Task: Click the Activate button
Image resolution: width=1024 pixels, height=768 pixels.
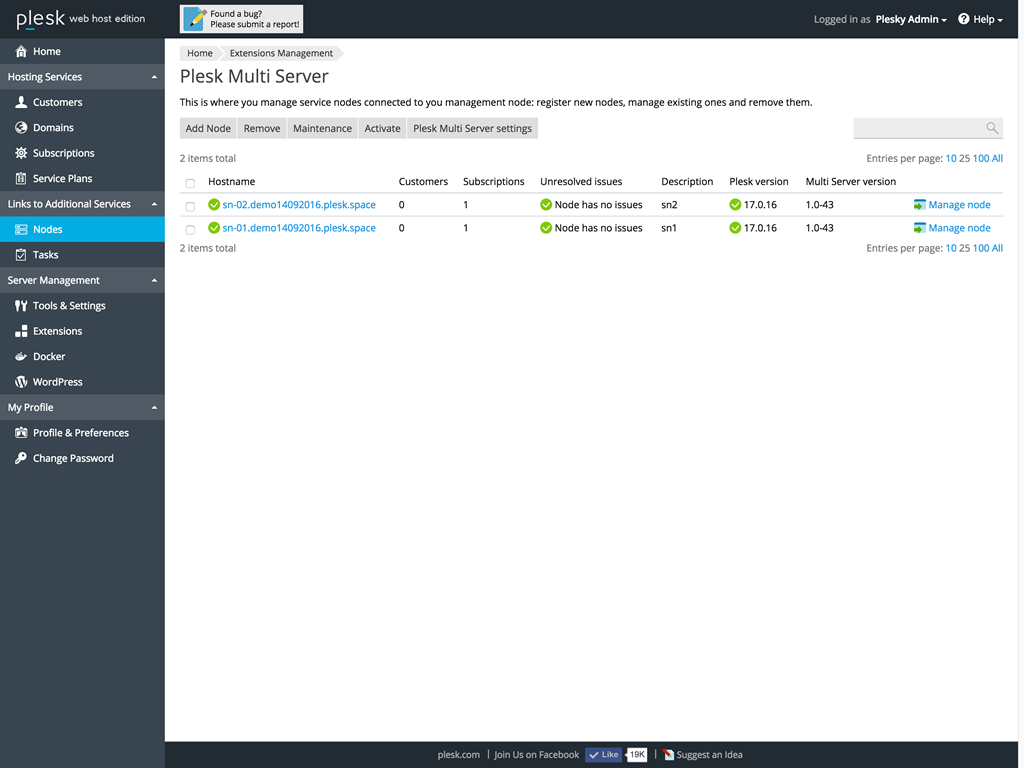Action: click(383, 129)
